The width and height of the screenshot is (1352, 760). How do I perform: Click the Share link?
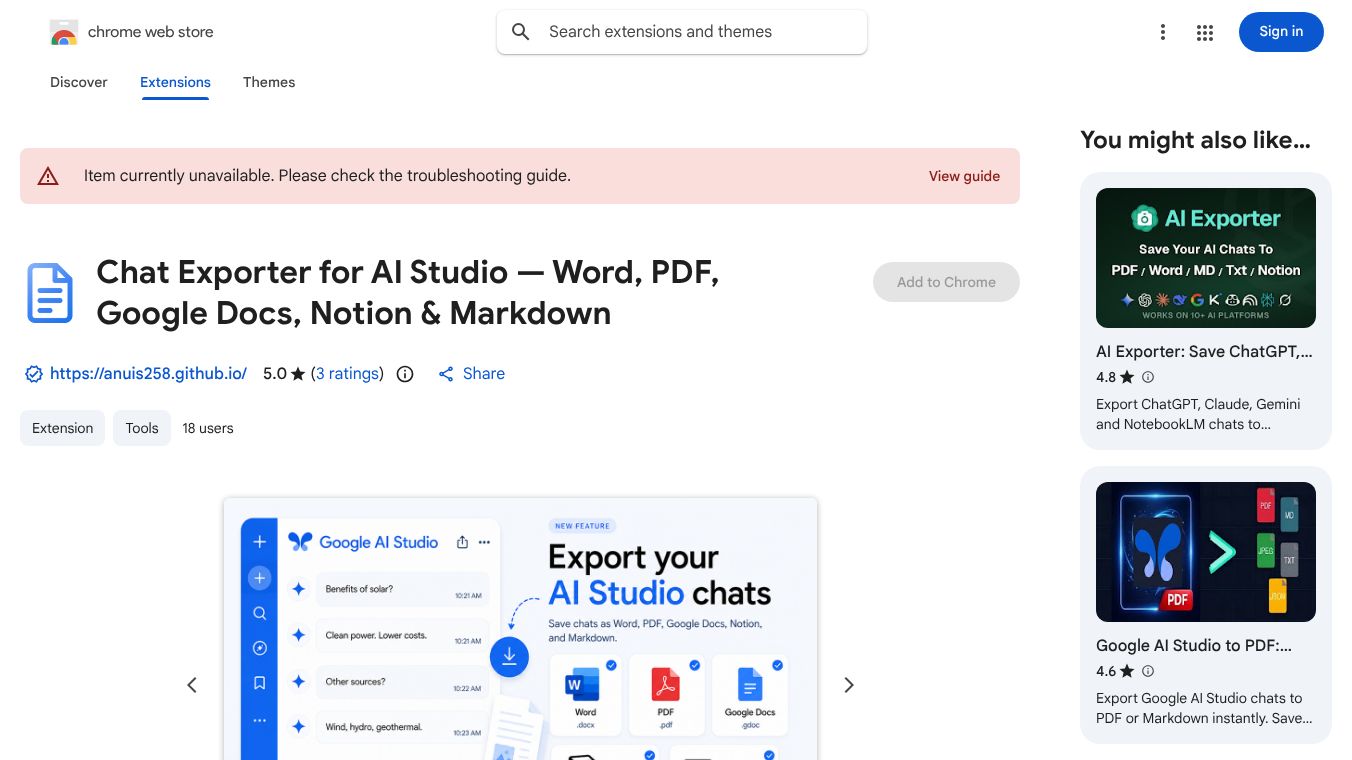[x=484, y=374]
